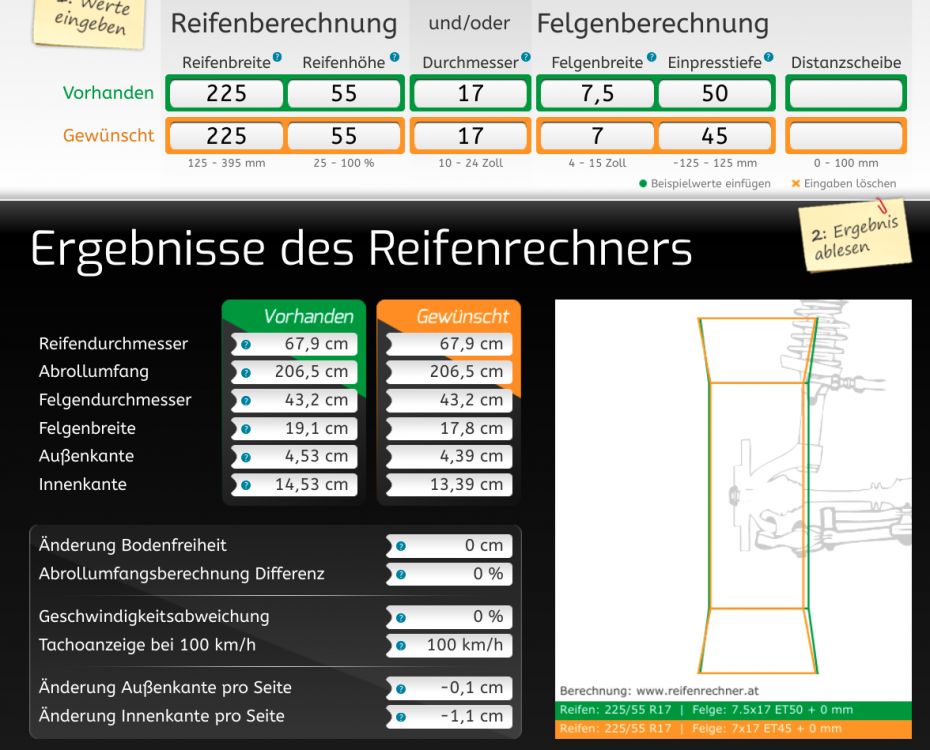Open help icon for Reifendurchmesser result
This screenshot has height=750, width=930.
[x=246, y=345]
